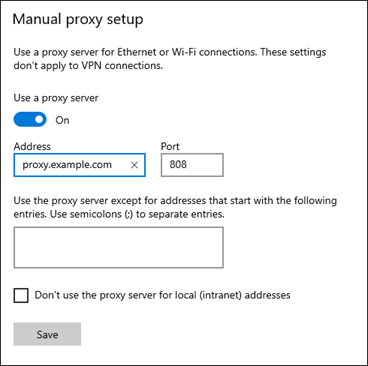
Task: Click the text 'entries. Use semicolons' line
Action: click(x=119, y=214)
